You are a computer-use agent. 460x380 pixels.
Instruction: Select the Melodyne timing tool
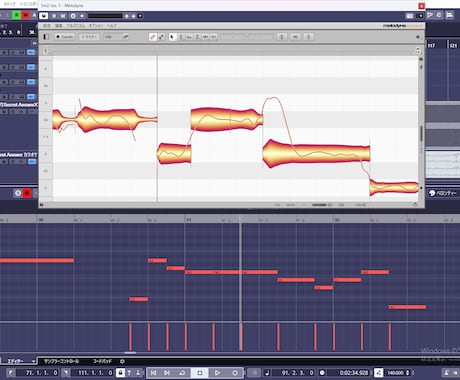click(205, 37)
